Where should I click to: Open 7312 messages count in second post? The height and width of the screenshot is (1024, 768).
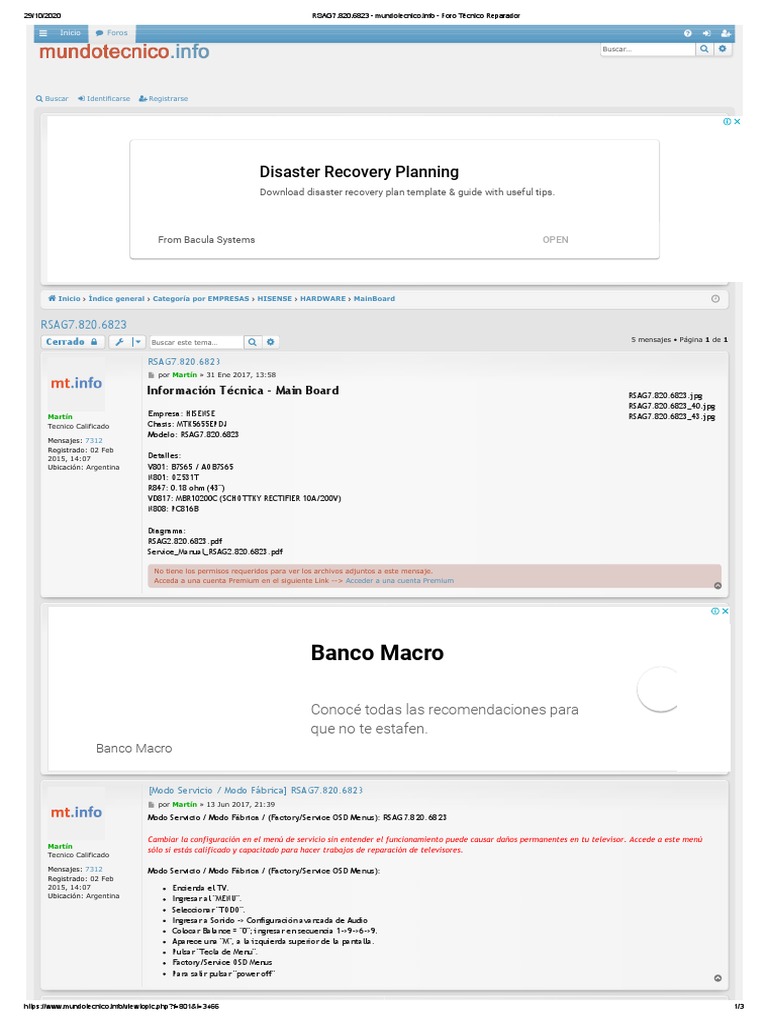(93, 870)
